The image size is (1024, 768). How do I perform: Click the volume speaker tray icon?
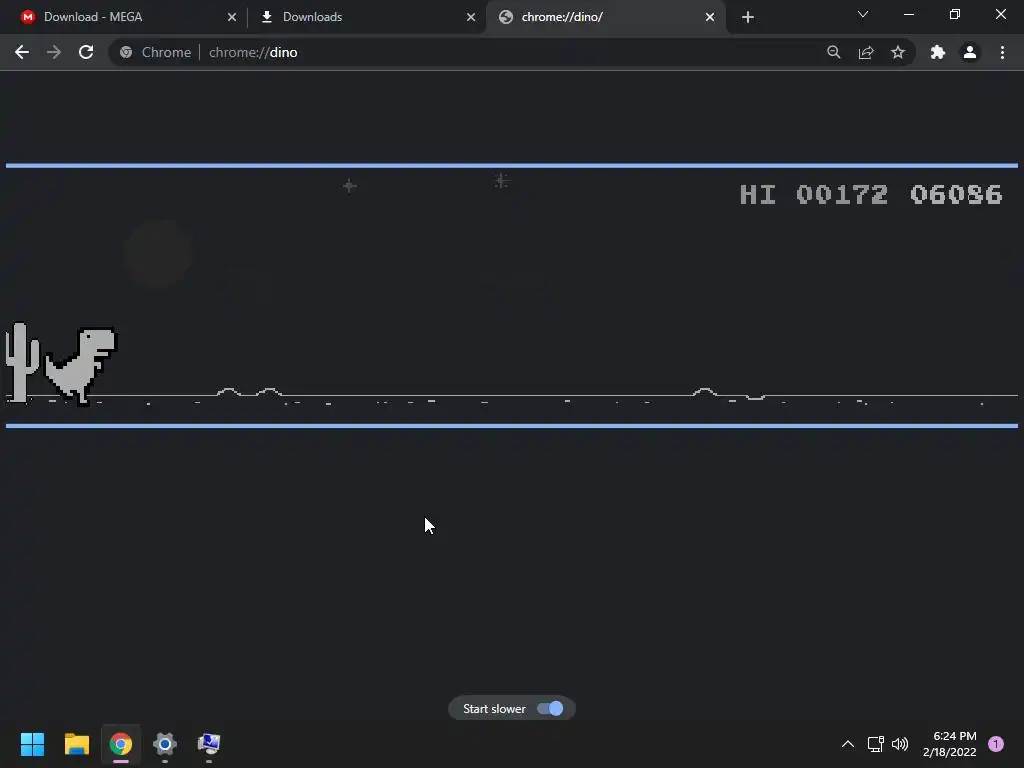(x=900, y=744)
